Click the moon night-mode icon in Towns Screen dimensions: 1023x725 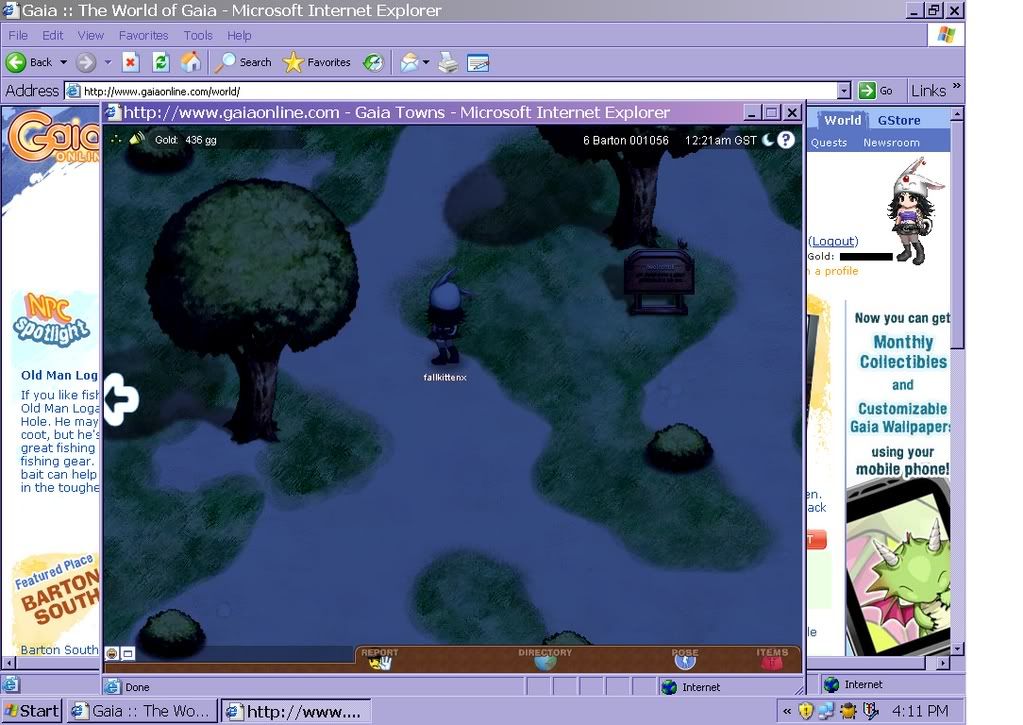(x=769, y=140)
